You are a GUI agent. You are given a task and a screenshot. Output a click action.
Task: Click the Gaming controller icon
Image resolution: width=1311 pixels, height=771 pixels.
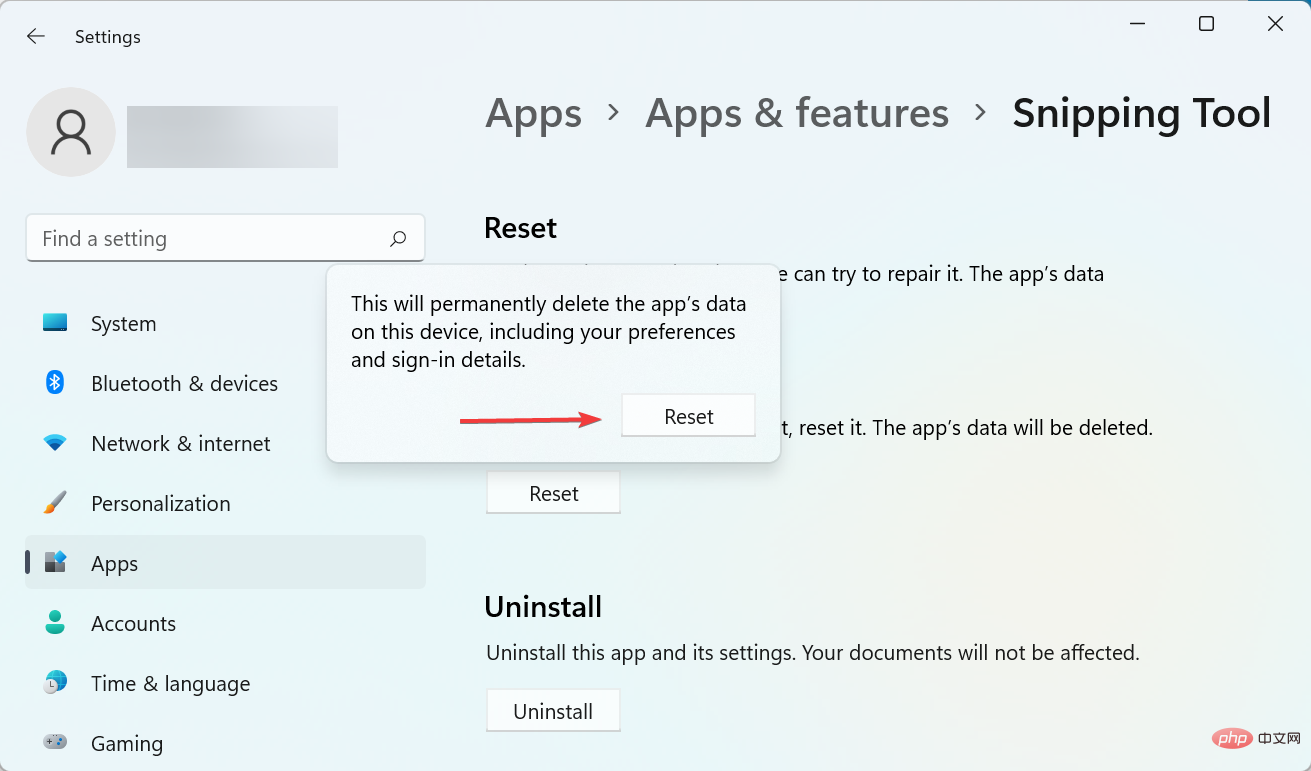coord(55,742)
